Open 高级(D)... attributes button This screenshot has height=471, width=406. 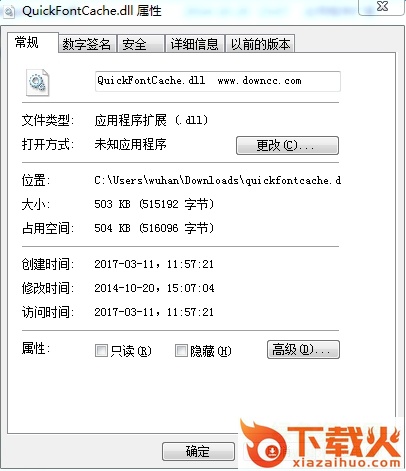pyautogui.click(x=303, y=349)
